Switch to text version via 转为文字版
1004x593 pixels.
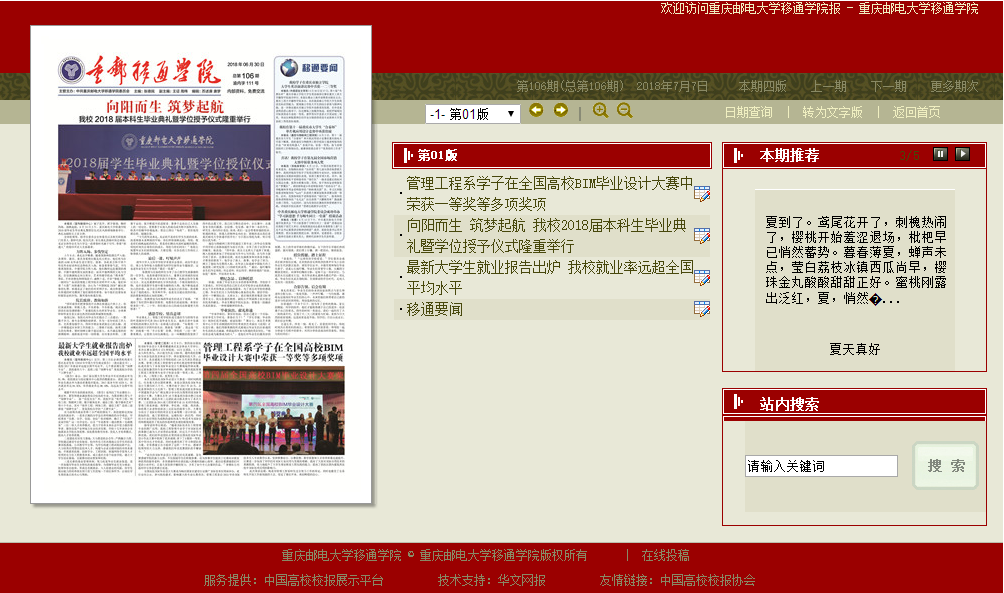[x=832, y=112]
